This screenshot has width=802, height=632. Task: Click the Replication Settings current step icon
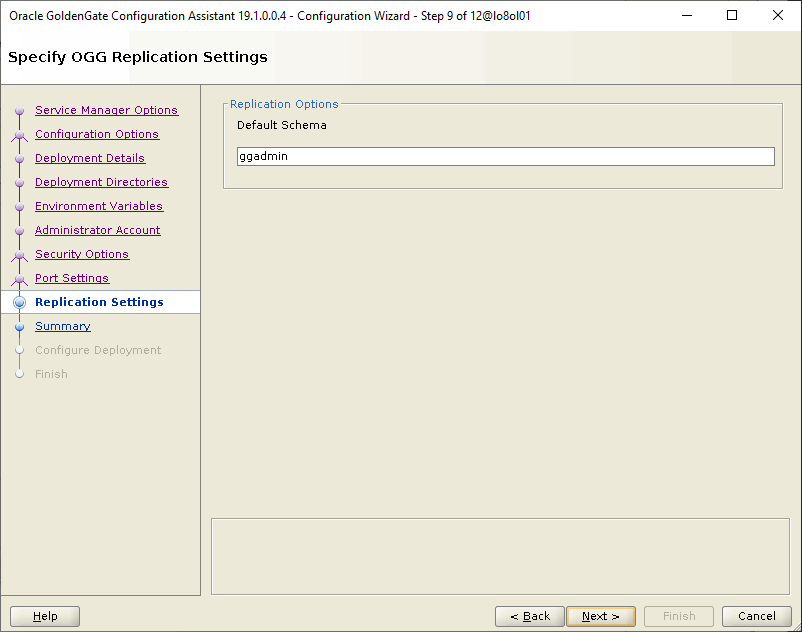19,303
